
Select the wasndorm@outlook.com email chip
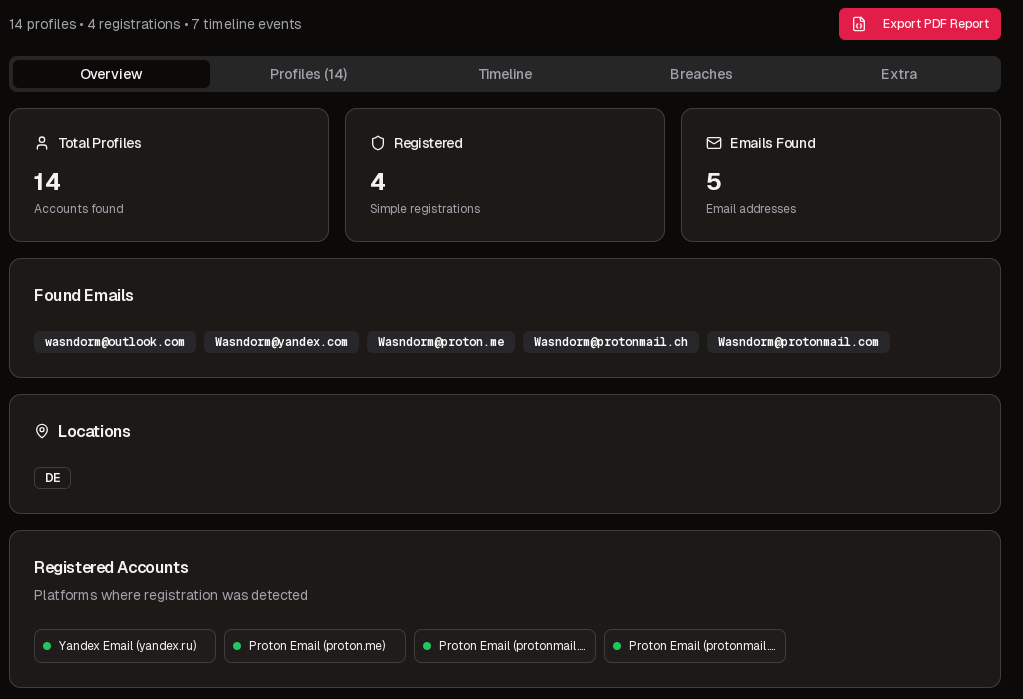click(x=115, y=342)
